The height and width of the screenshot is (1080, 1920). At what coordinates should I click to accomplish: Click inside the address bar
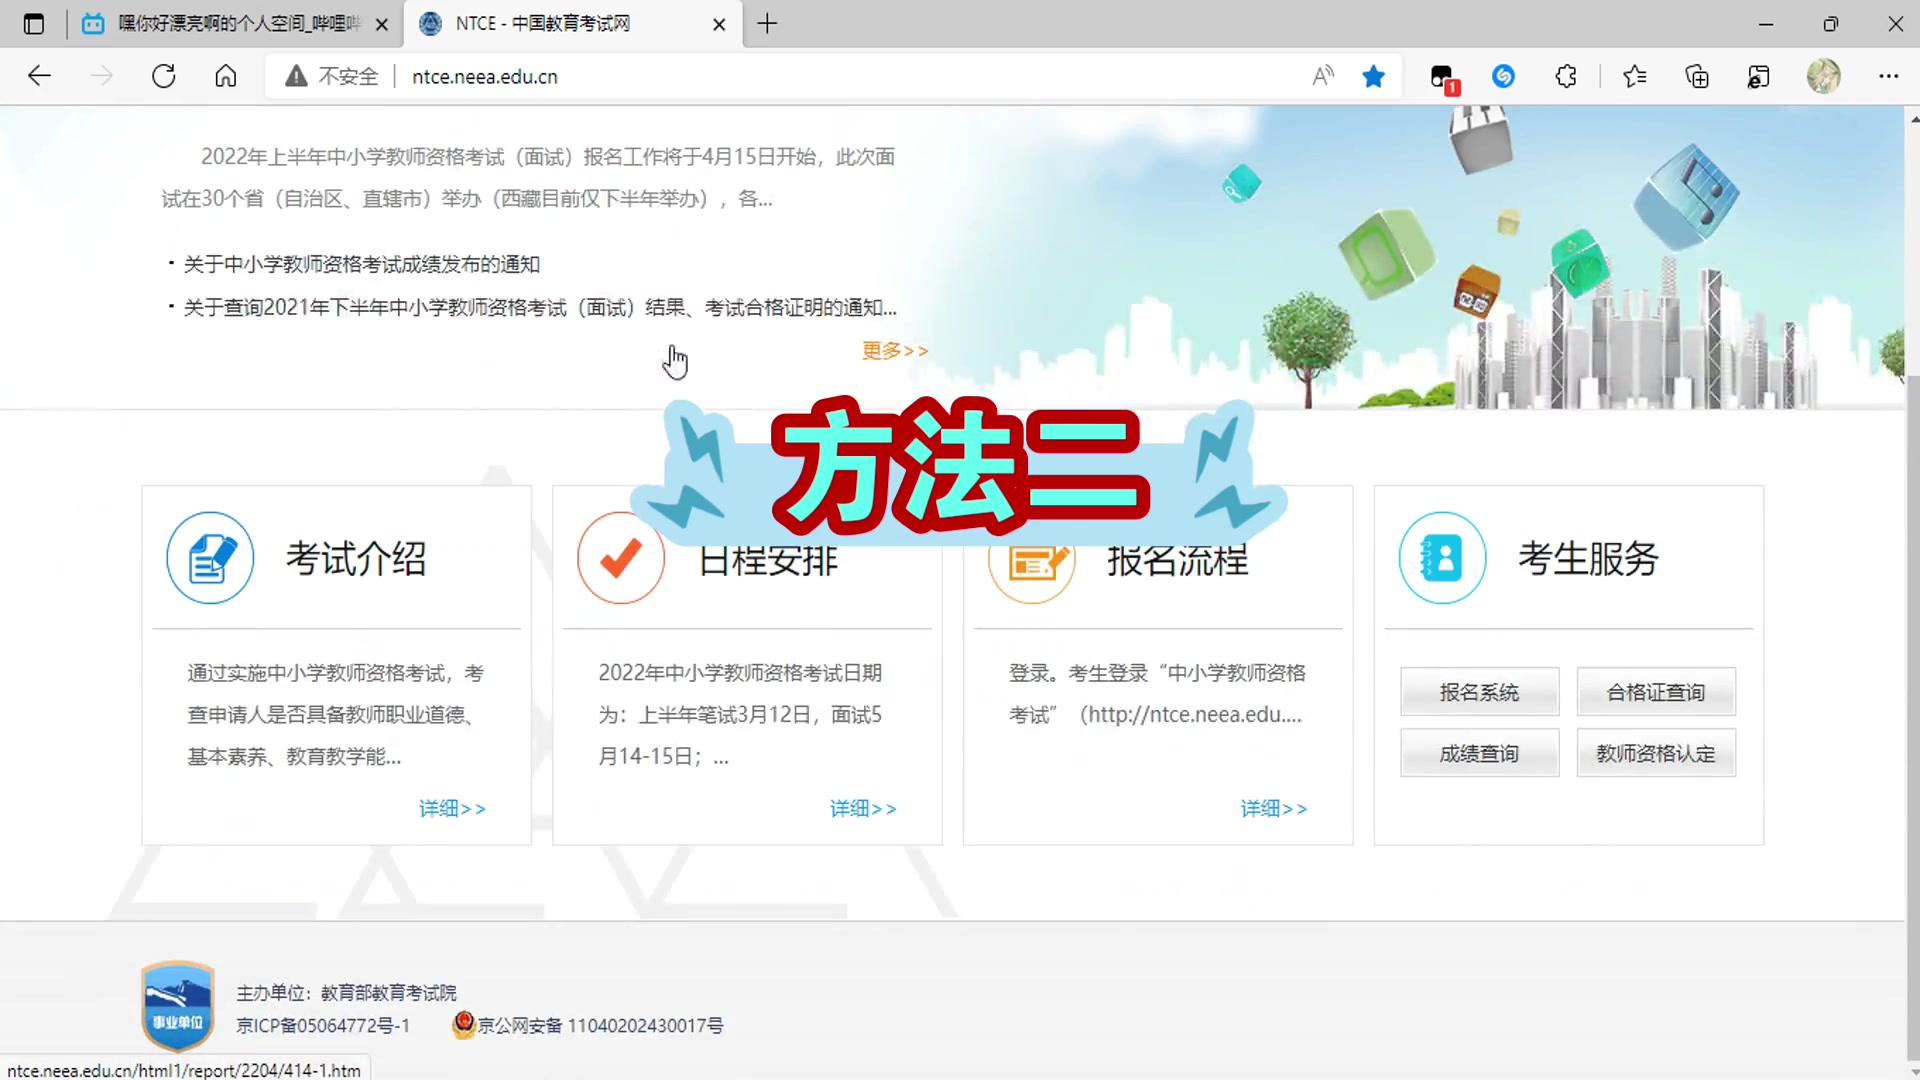[x=700, y=76]
